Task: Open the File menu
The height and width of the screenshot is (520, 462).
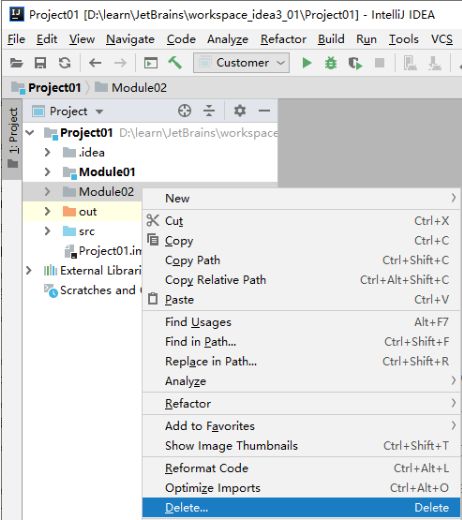Action: pos(16,39)
